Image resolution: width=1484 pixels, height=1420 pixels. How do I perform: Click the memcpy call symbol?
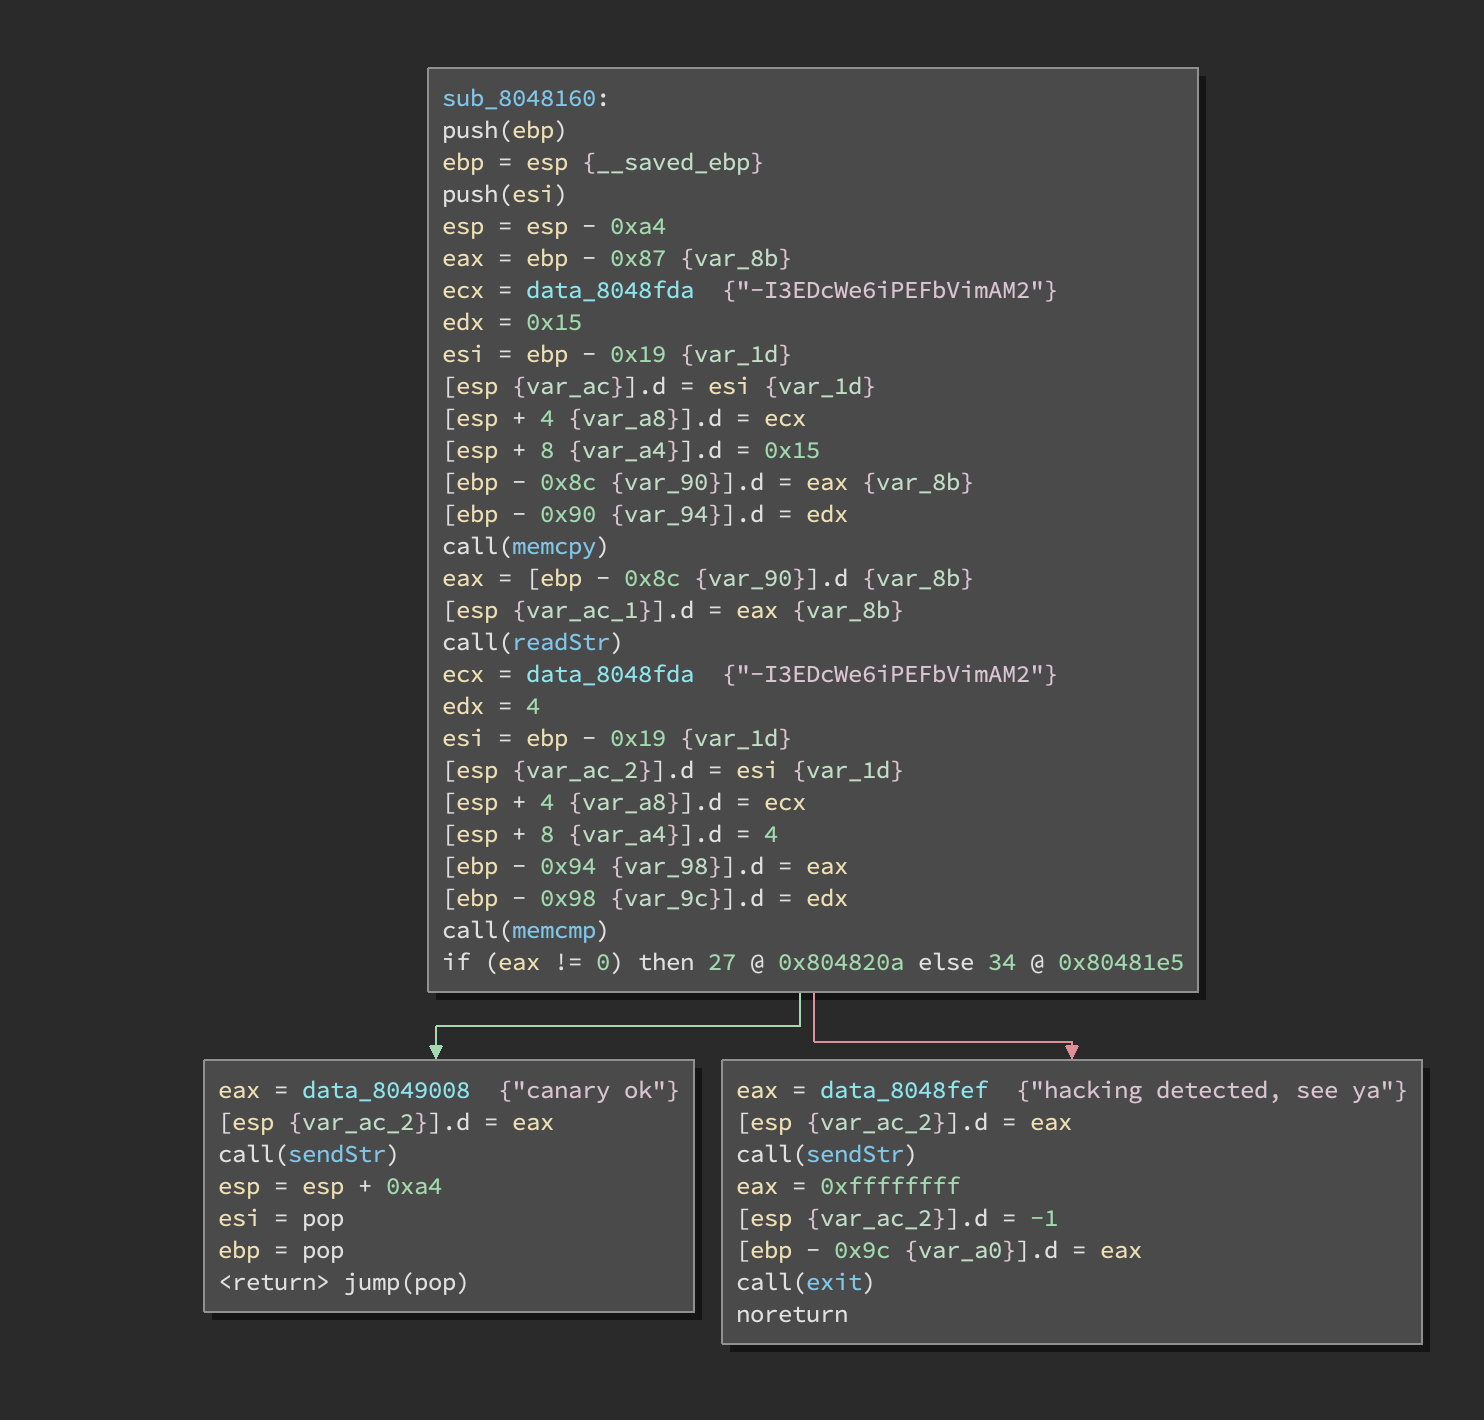pyautogui.click(x=553, y=547)
